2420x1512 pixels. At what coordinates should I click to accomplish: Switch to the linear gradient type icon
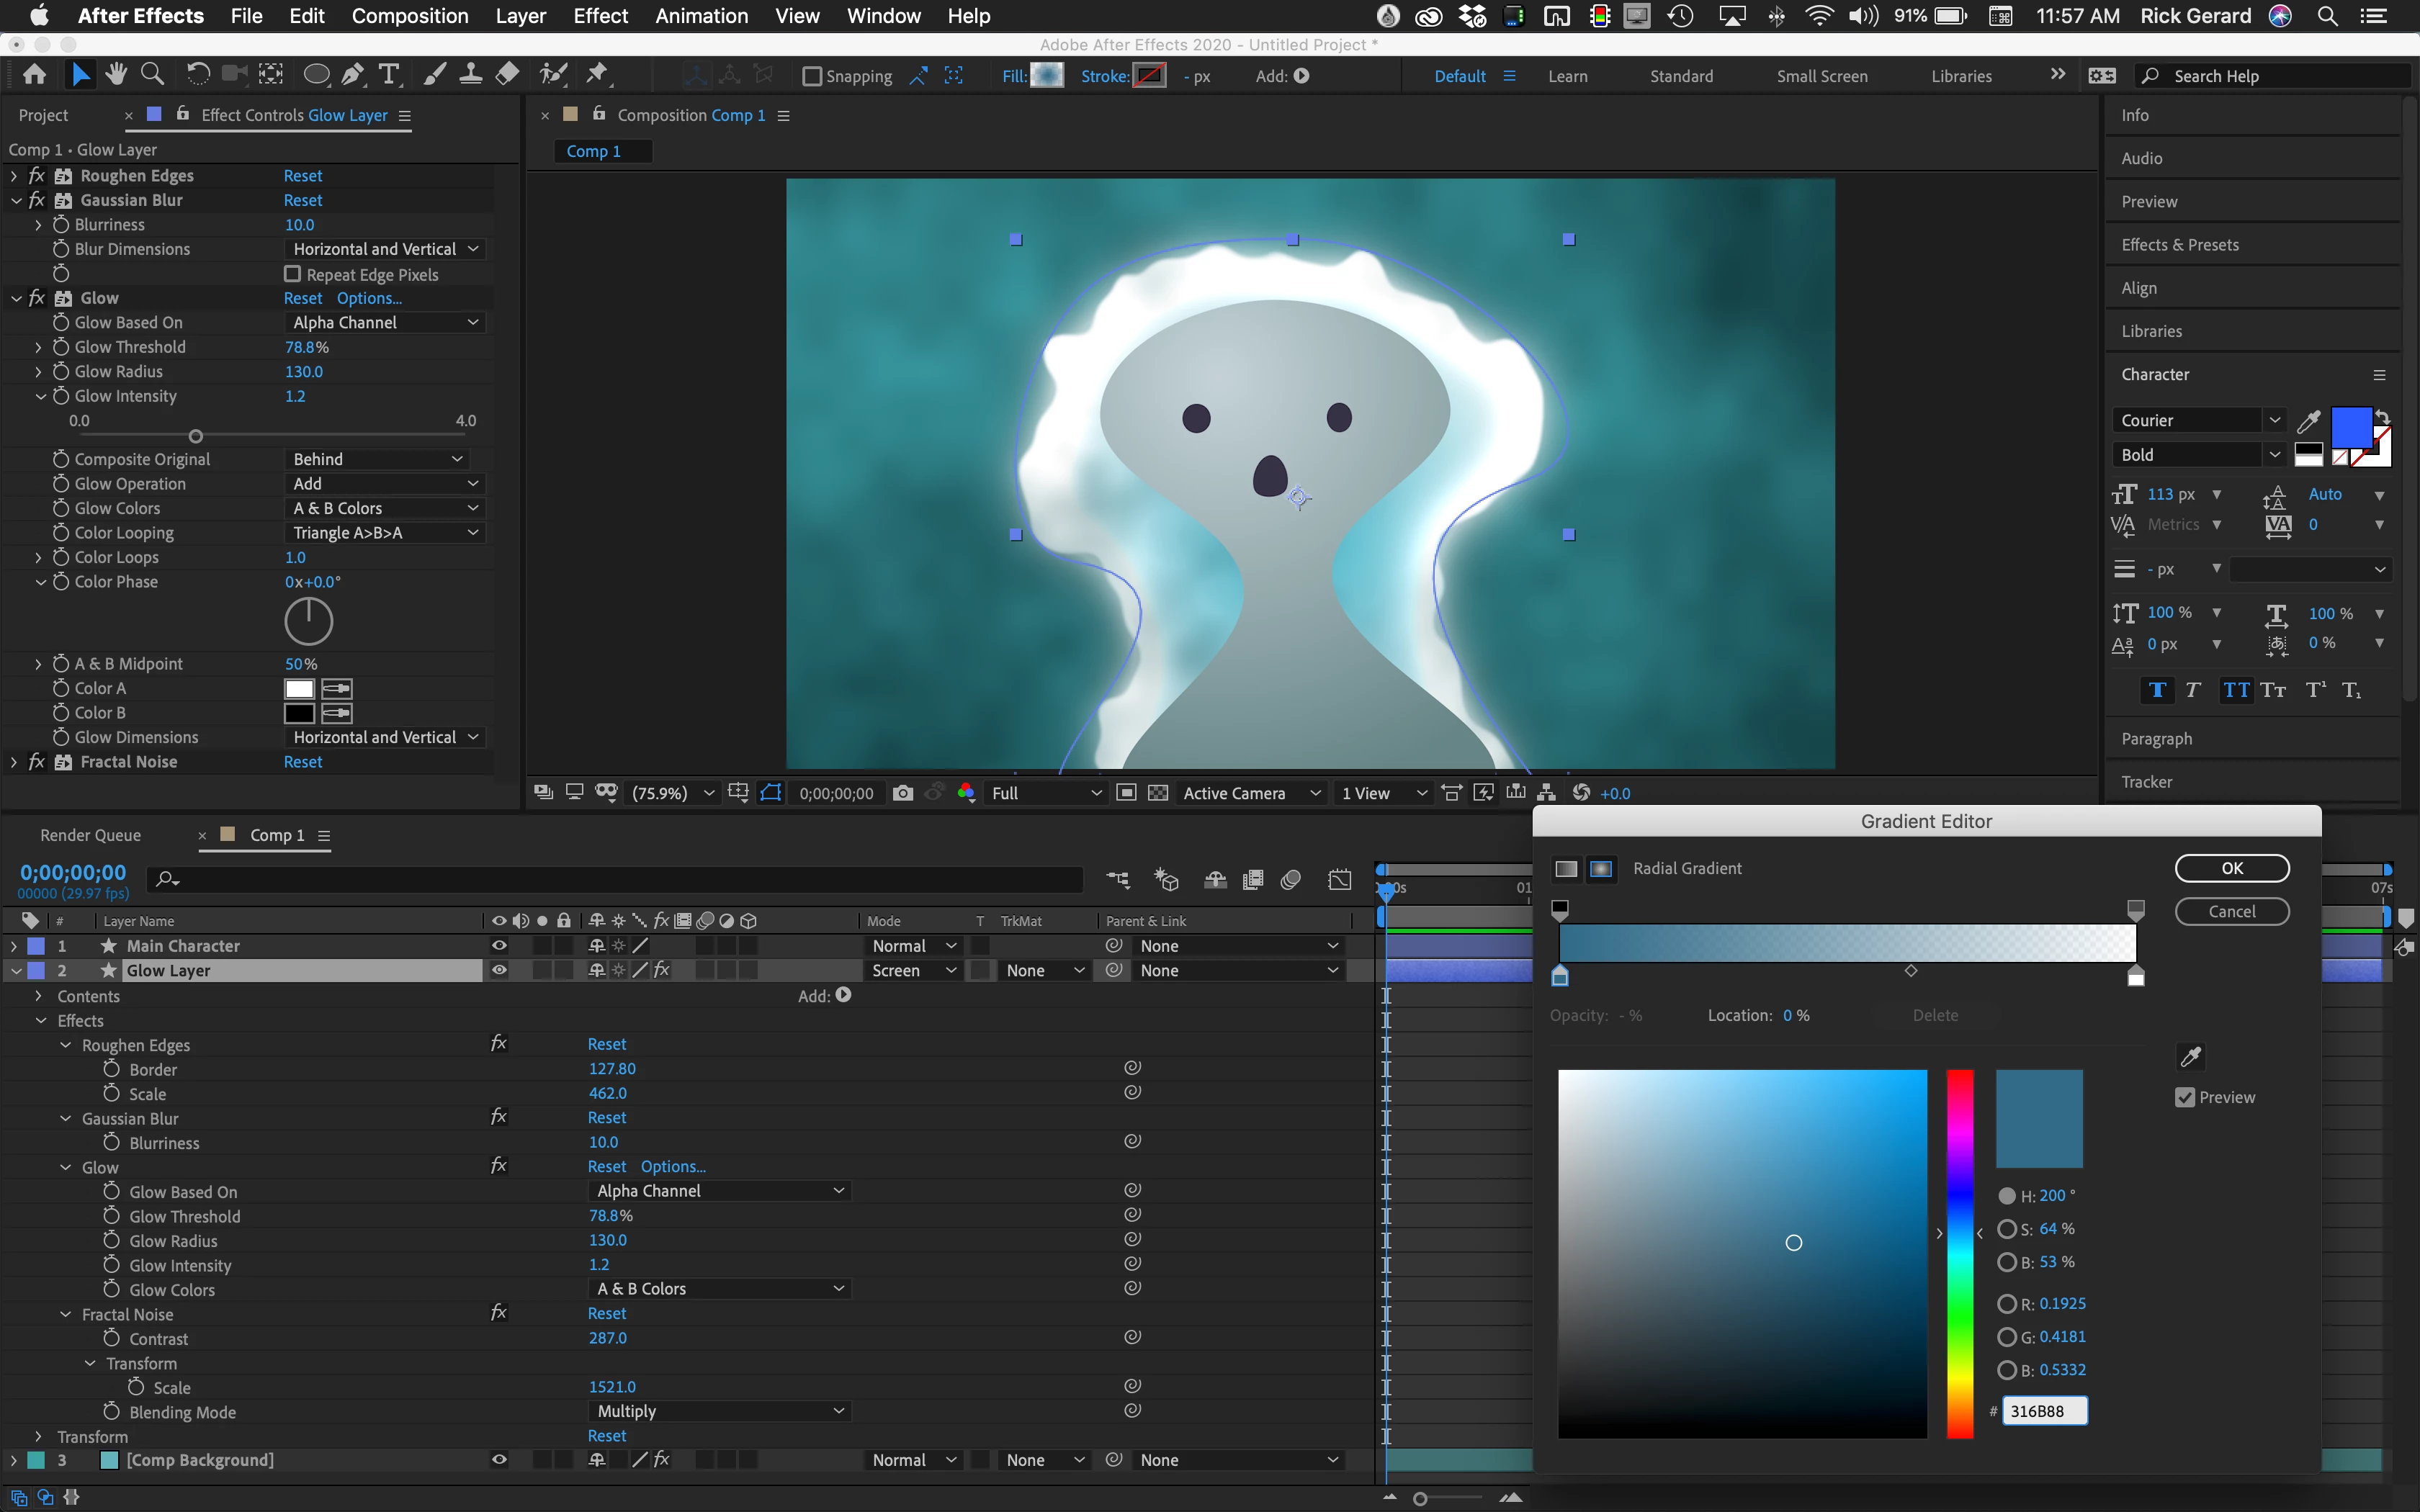click(x=1566, y=868)
